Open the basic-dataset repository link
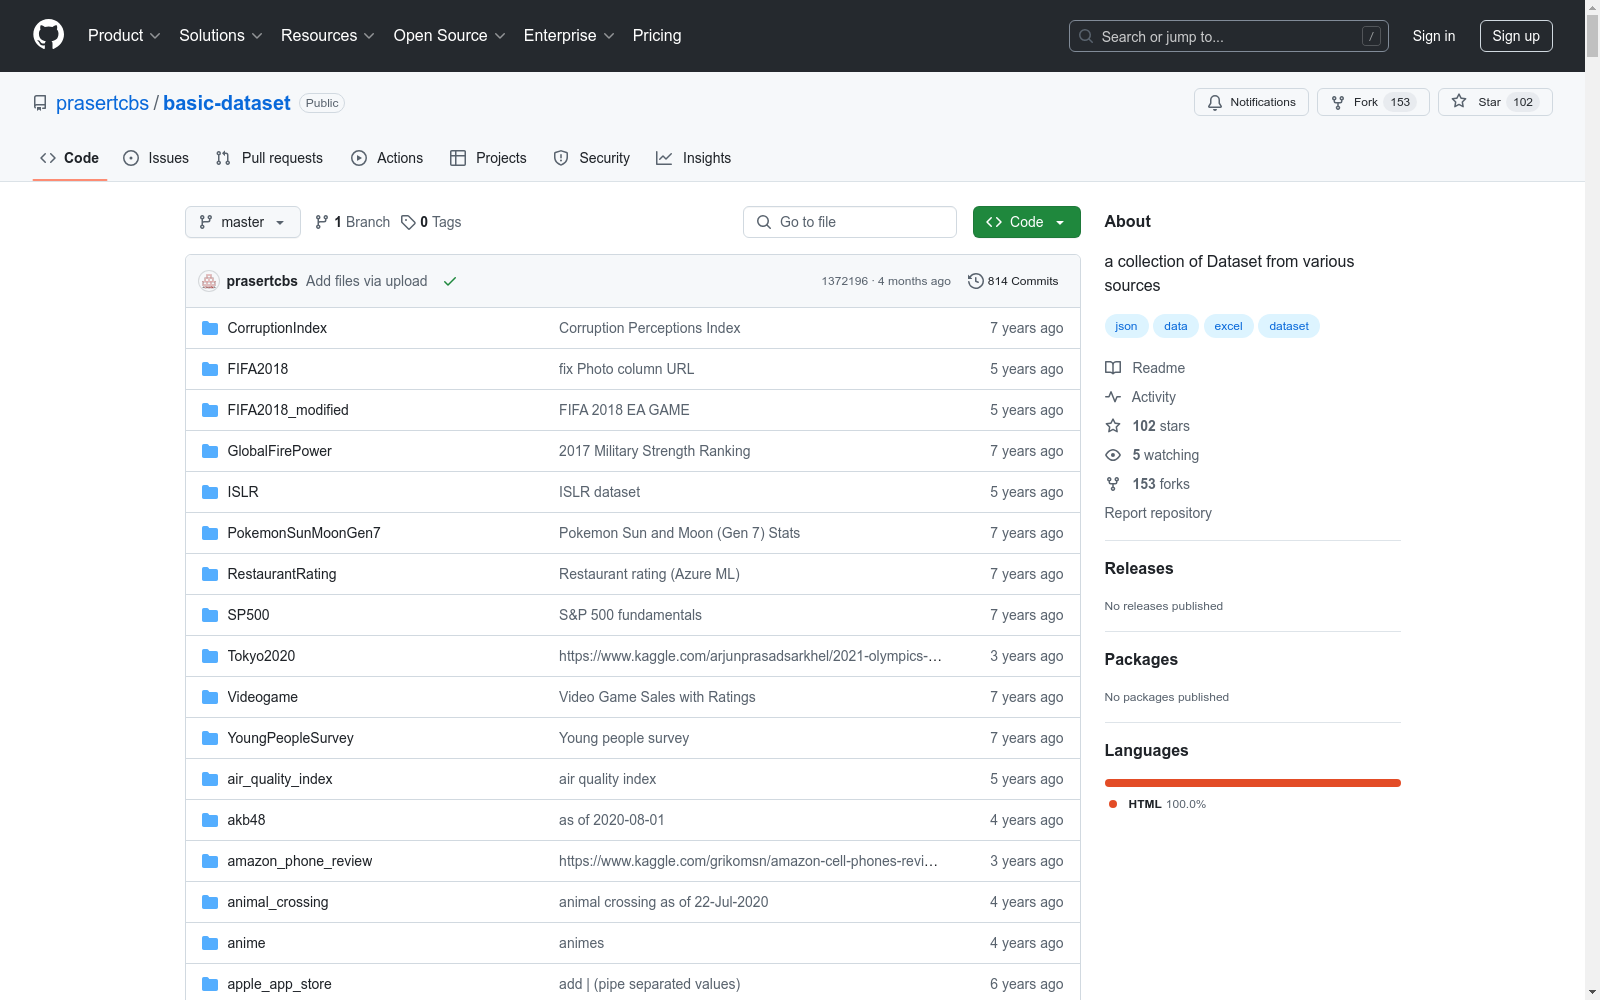 coord(227,103)
